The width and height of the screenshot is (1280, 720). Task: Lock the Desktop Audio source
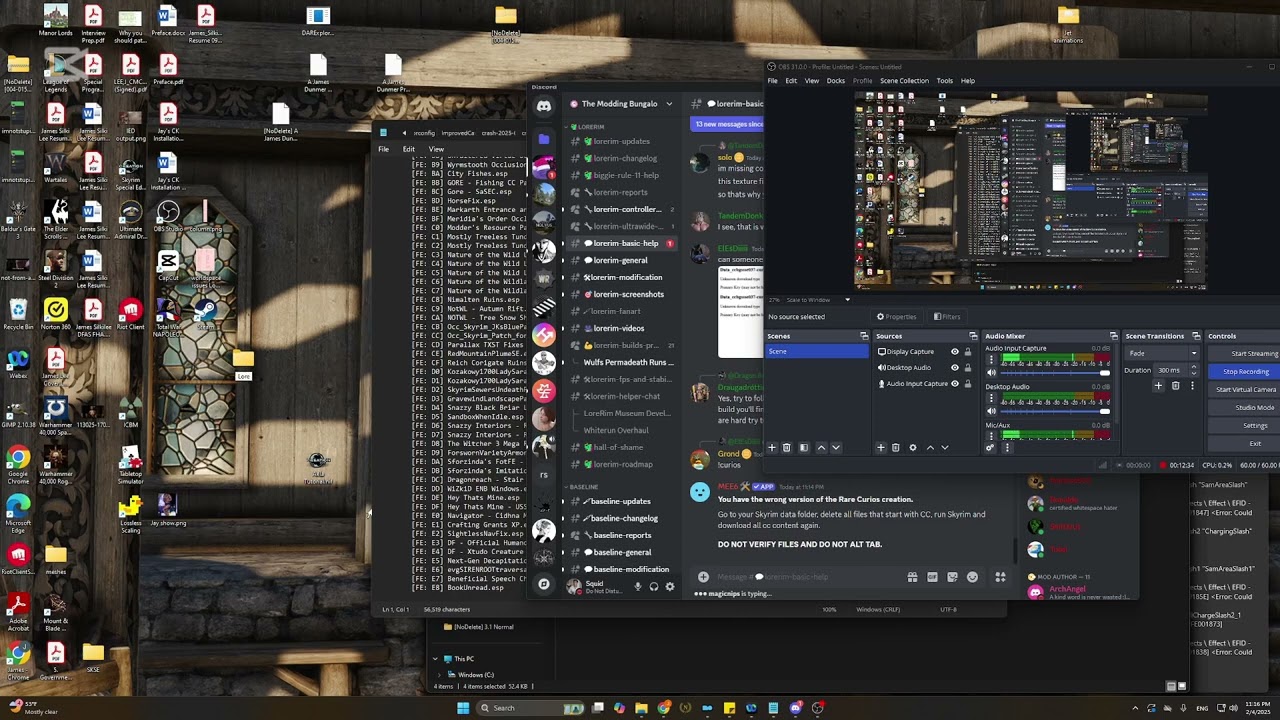coord(968,367)
